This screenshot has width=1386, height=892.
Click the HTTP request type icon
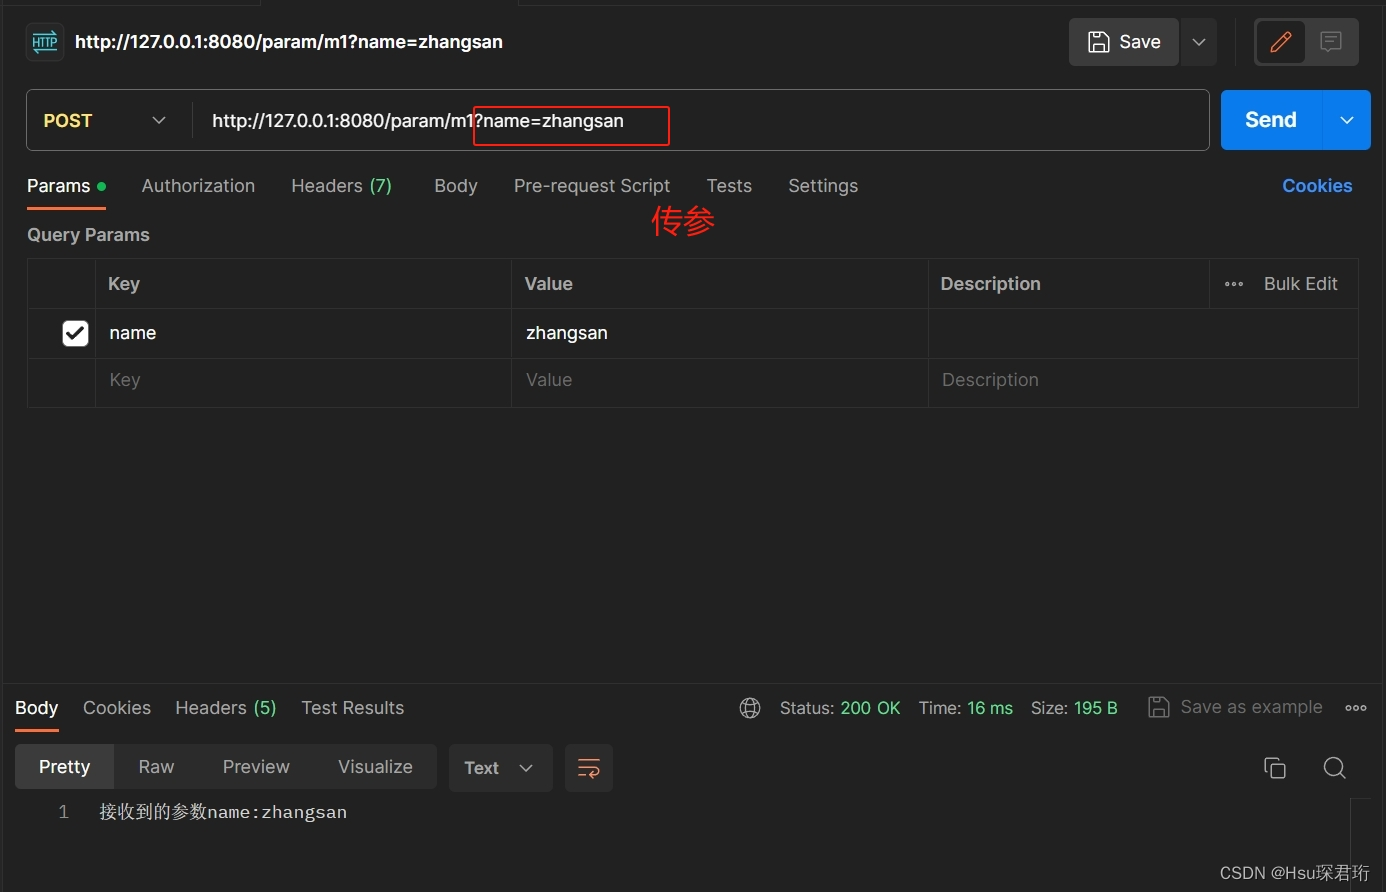(x=44, y=42)
